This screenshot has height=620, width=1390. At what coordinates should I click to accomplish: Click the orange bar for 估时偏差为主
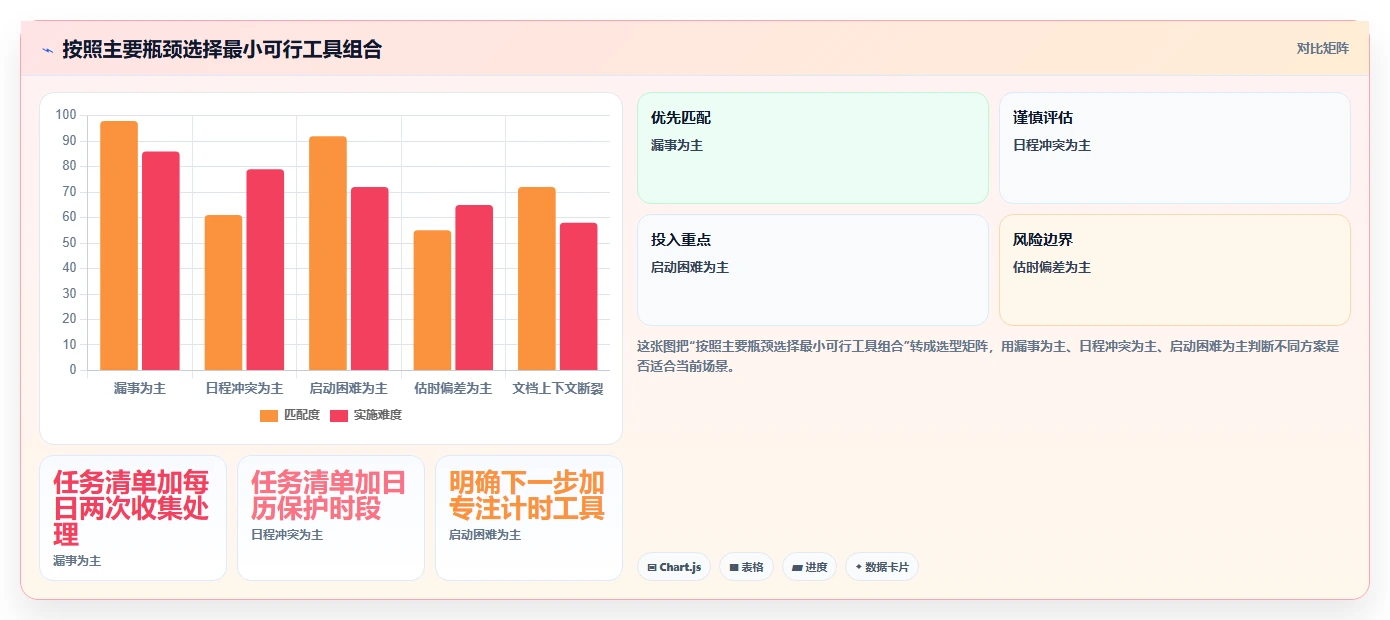(x=432, y=300)
